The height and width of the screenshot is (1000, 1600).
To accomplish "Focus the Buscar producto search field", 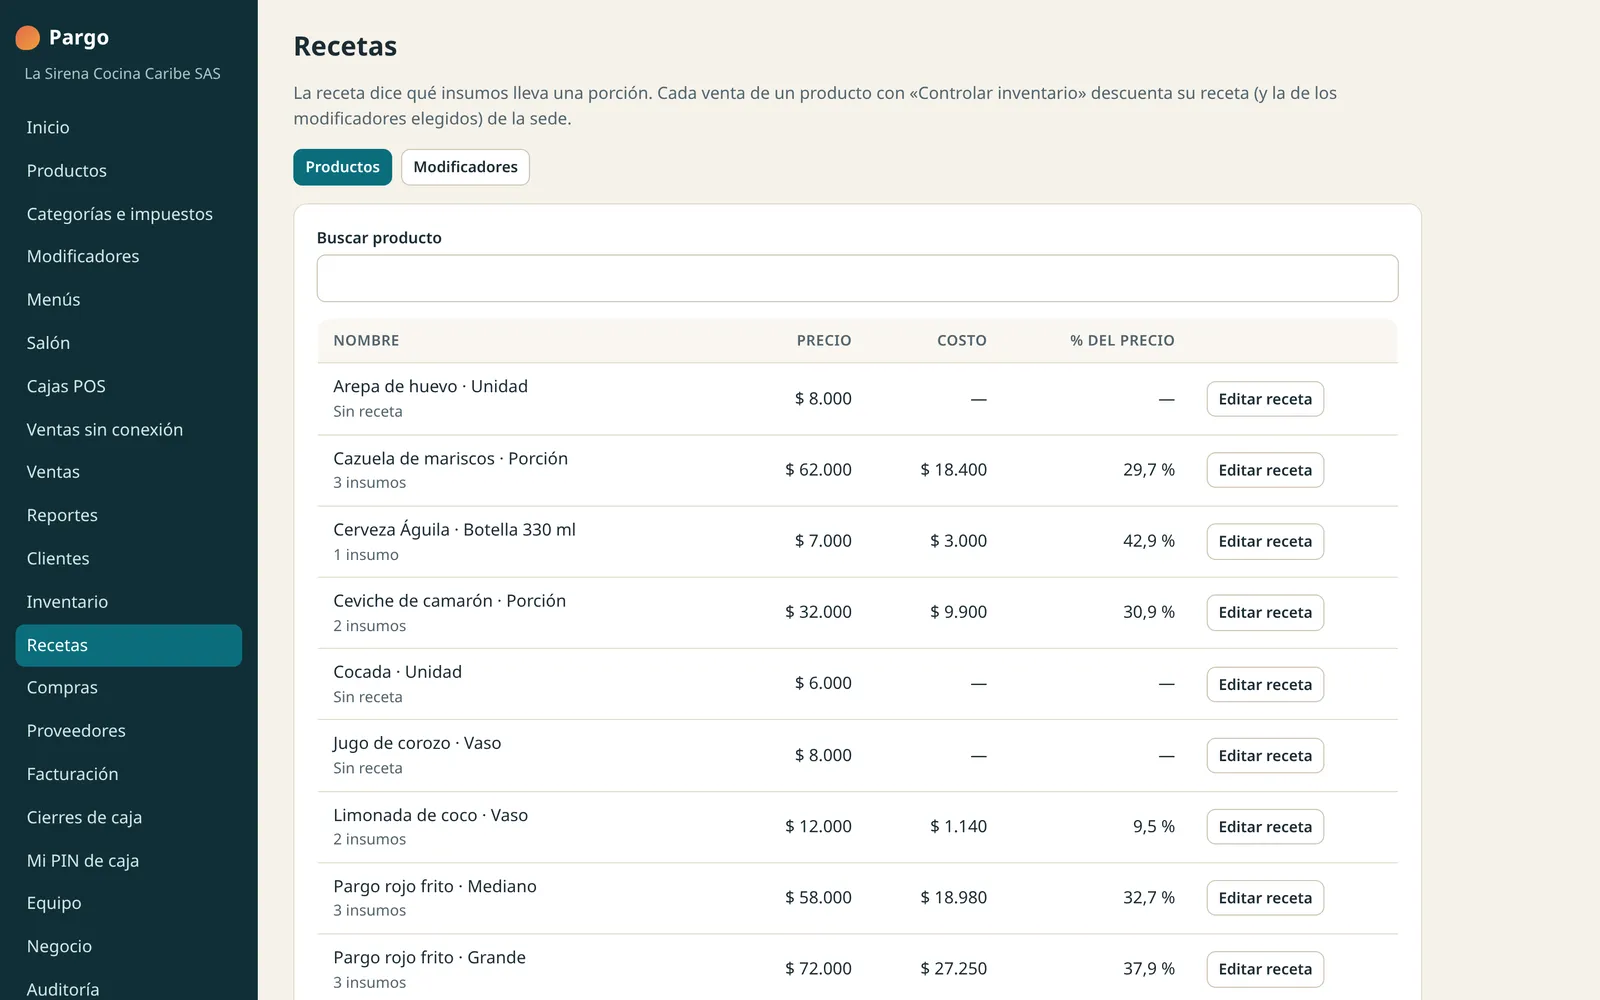I will [857, 278].
